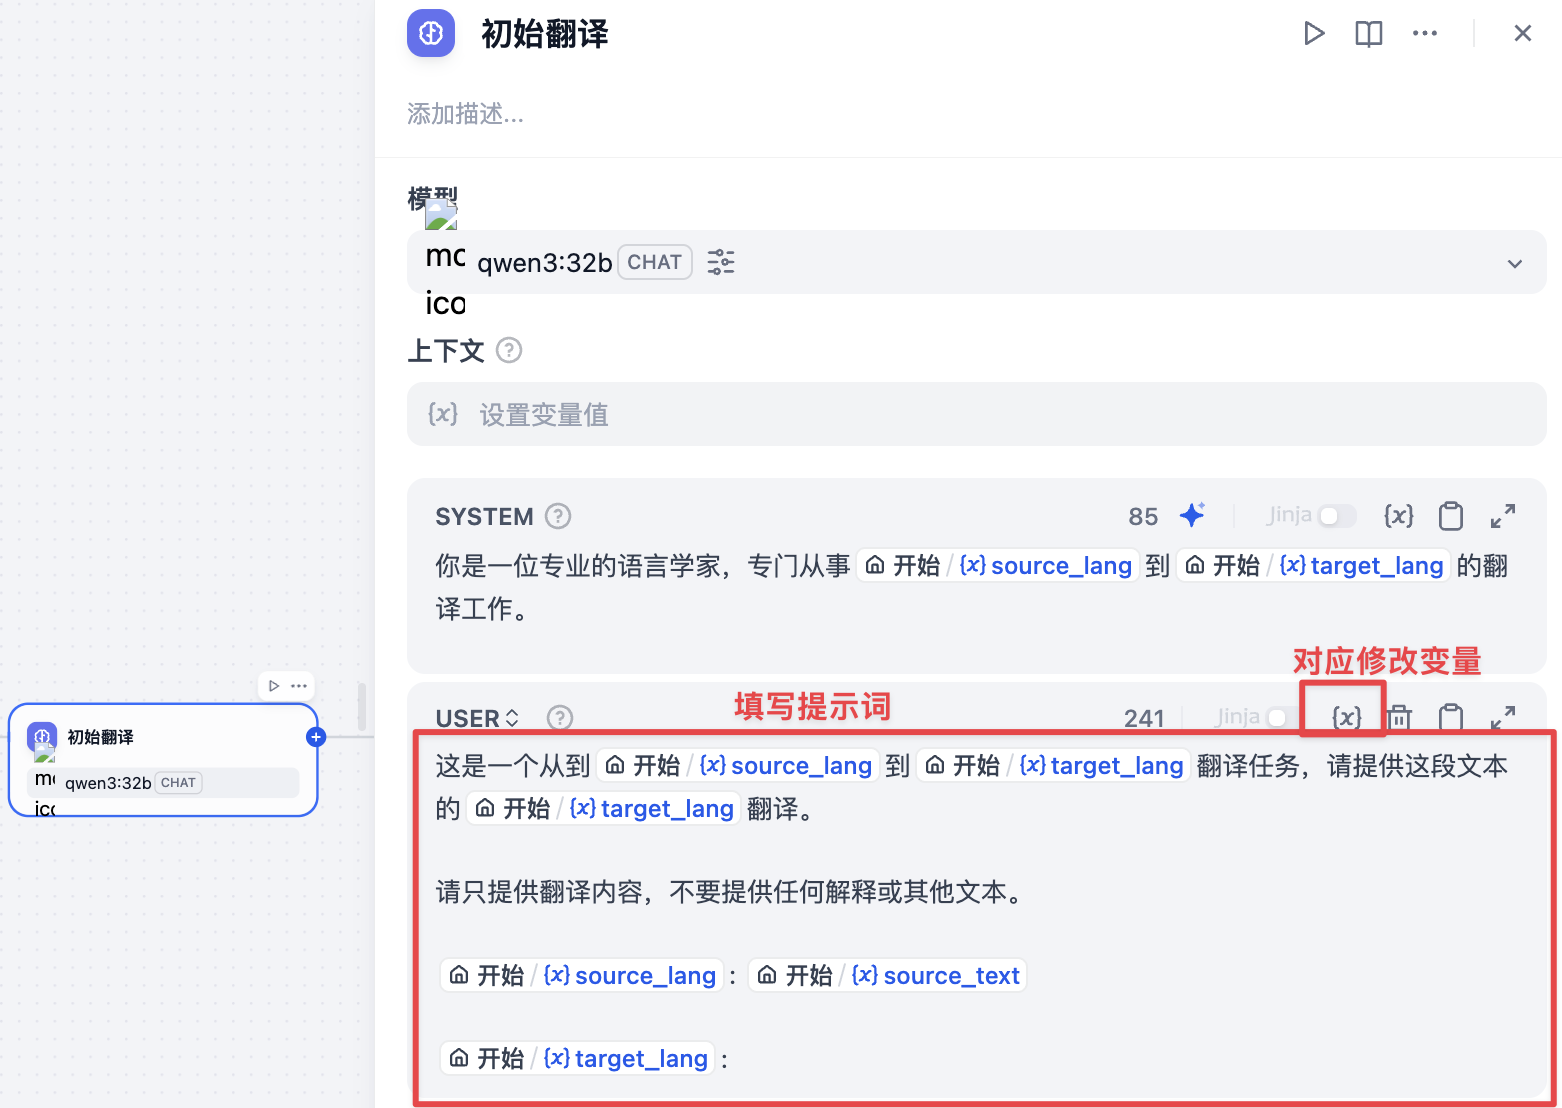Click the USER prompt help icon

pos(560,717)
